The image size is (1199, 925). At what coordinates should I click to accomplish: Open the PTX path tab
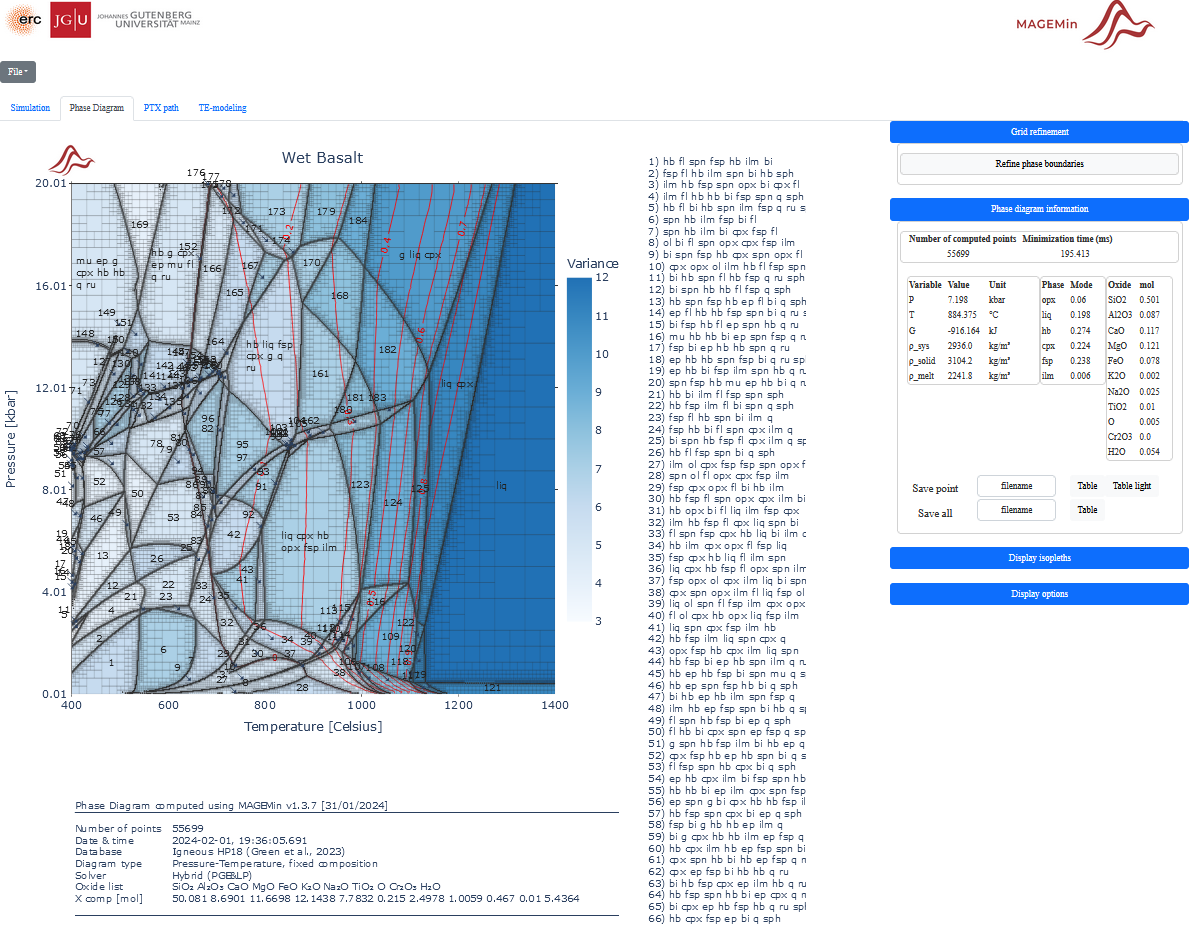pyautogui.click(x=161, y=108)
